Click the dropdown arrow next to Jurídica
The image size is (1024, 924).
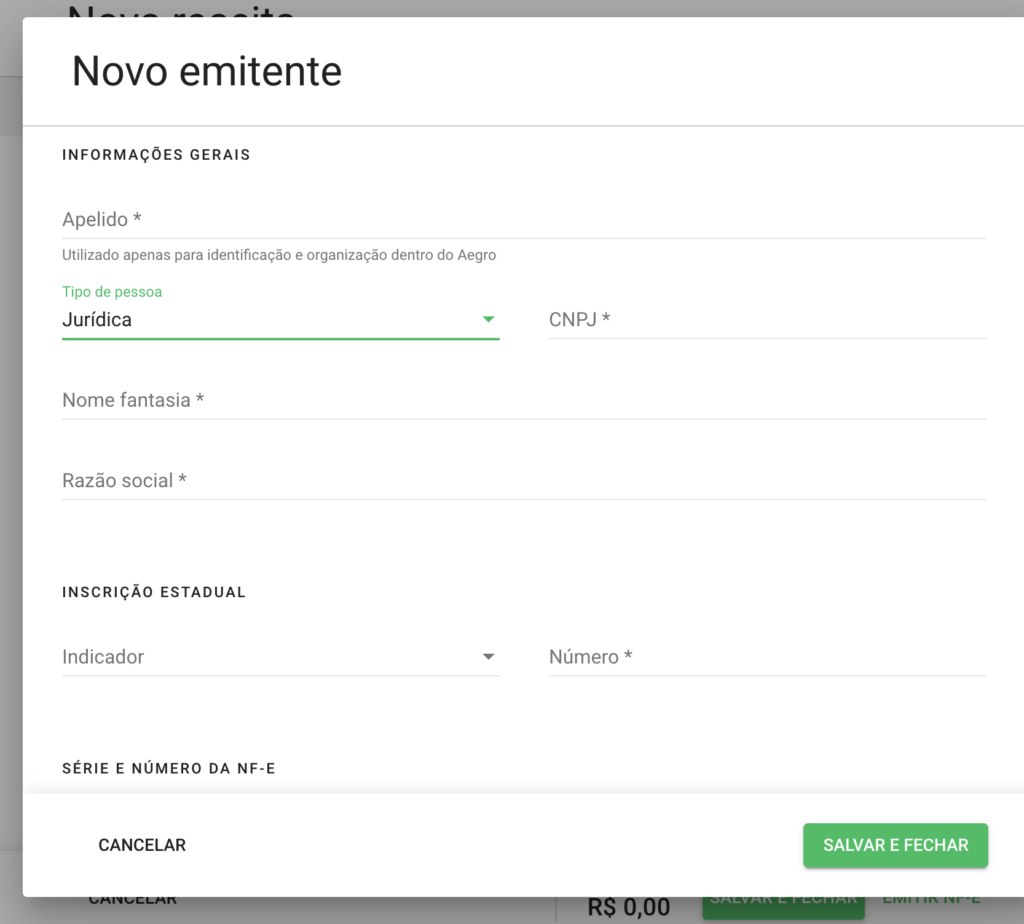point(488,319)
